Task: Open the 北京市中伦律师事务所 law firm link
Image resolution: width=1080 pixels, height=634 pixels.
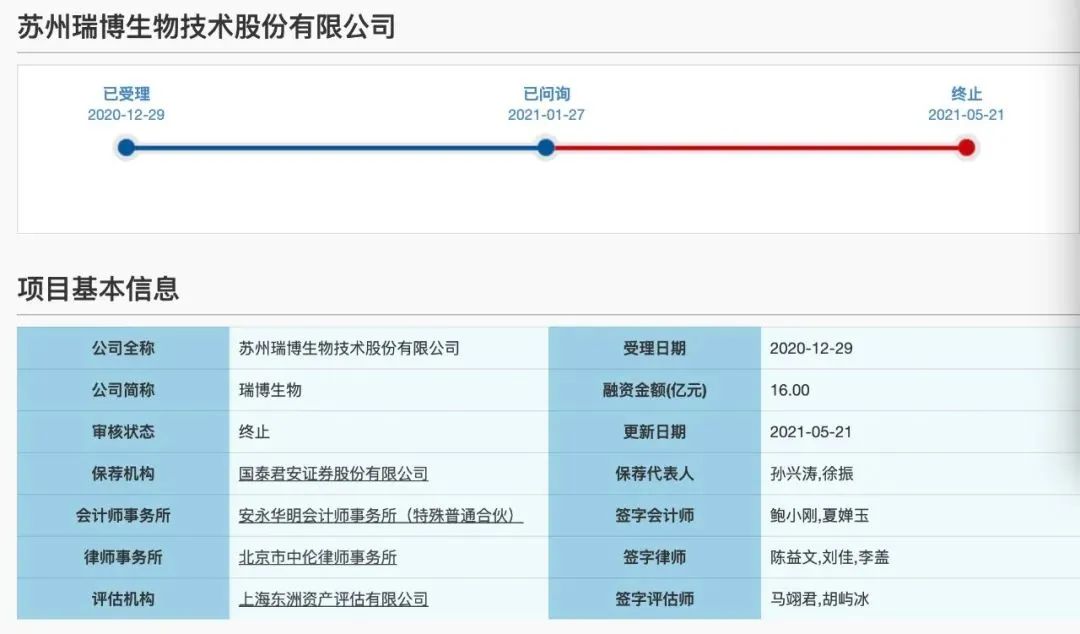Action: click(x=317, y=558)
